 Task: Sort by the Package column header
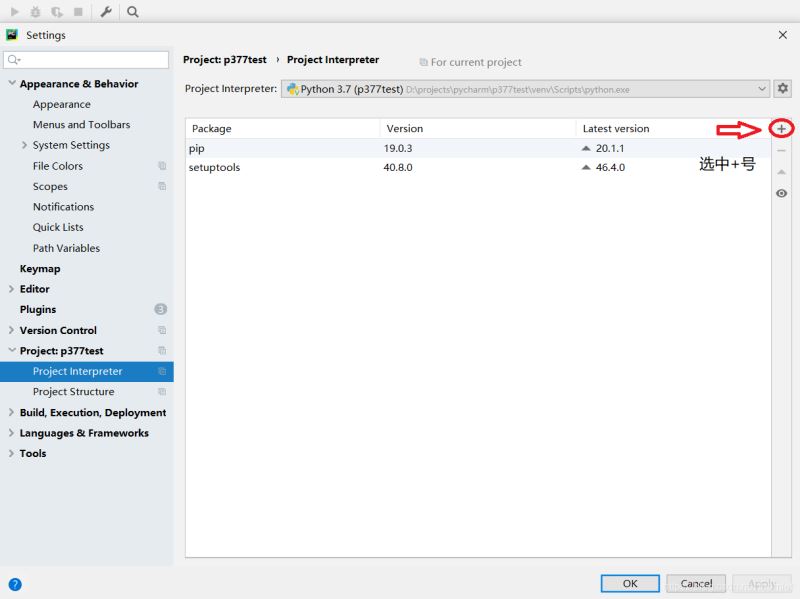(x=283, y=129)
